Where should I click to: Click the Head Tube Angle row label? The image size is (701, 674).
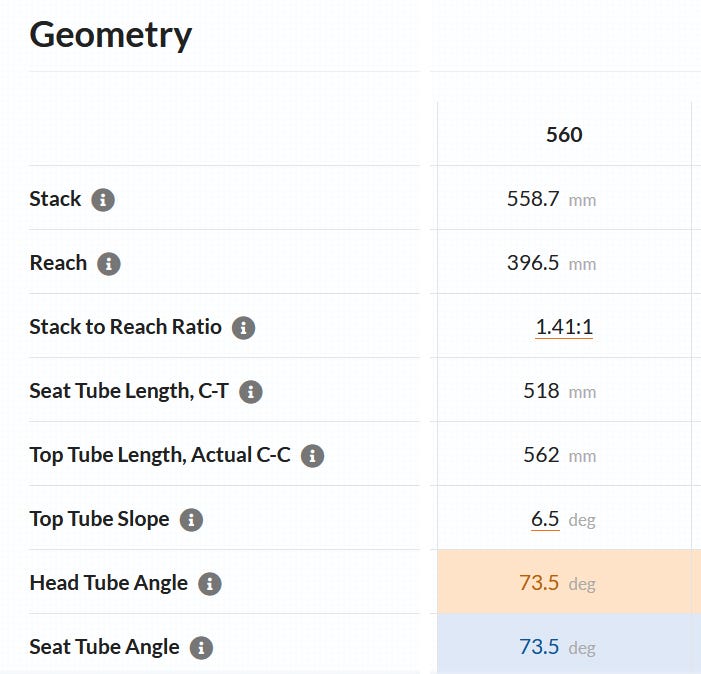point(108,583)
